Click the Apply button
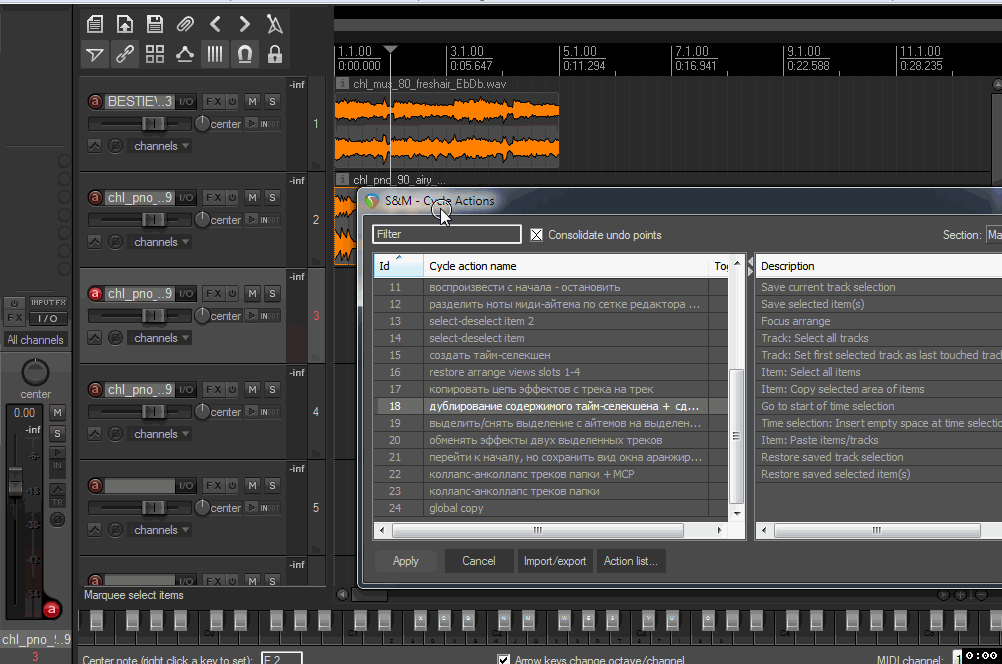Viewport: 1002px width, 664px height. [405, 561]
